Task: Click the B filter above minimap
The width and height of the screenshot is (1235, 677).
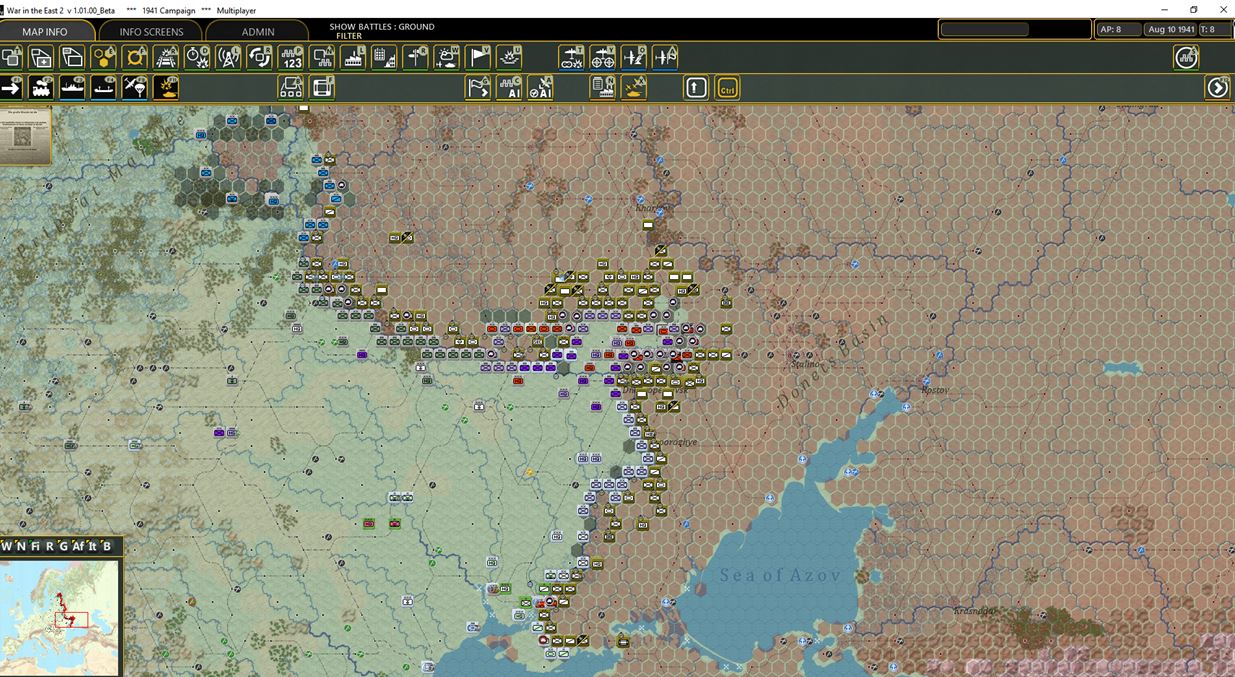Action: (107, 546)
